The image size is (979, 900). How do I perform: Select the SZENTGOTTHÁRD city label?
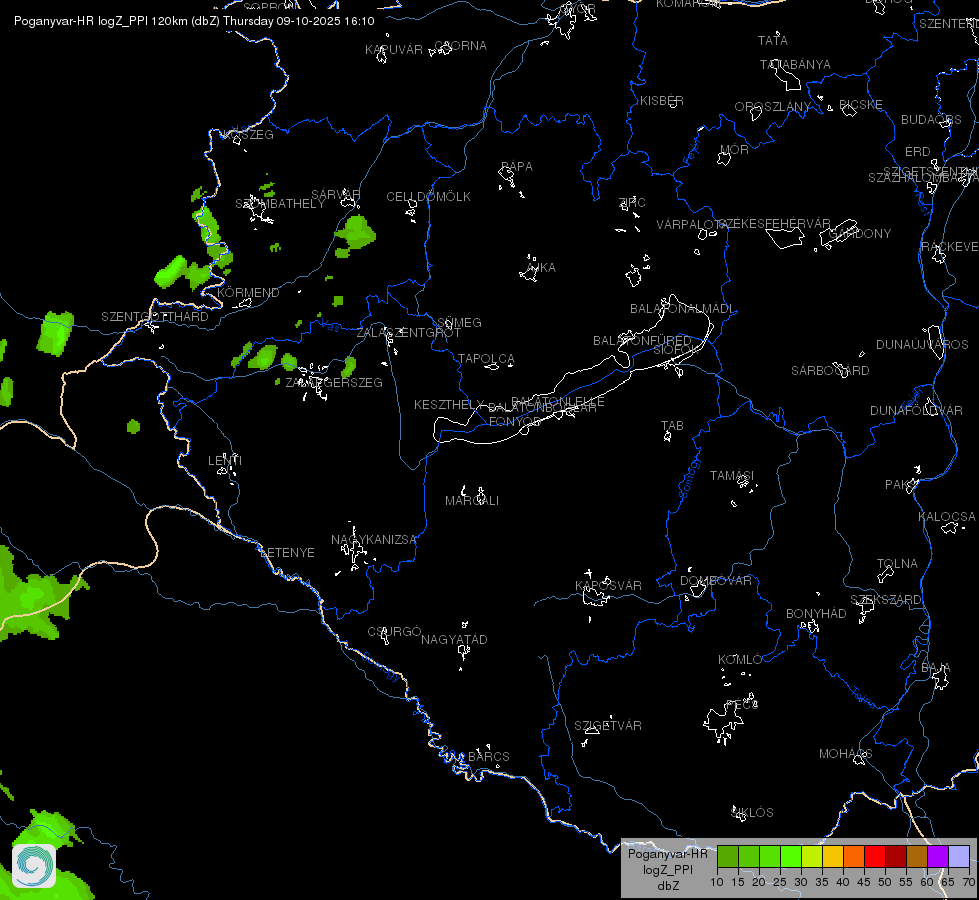coord(155,317)
